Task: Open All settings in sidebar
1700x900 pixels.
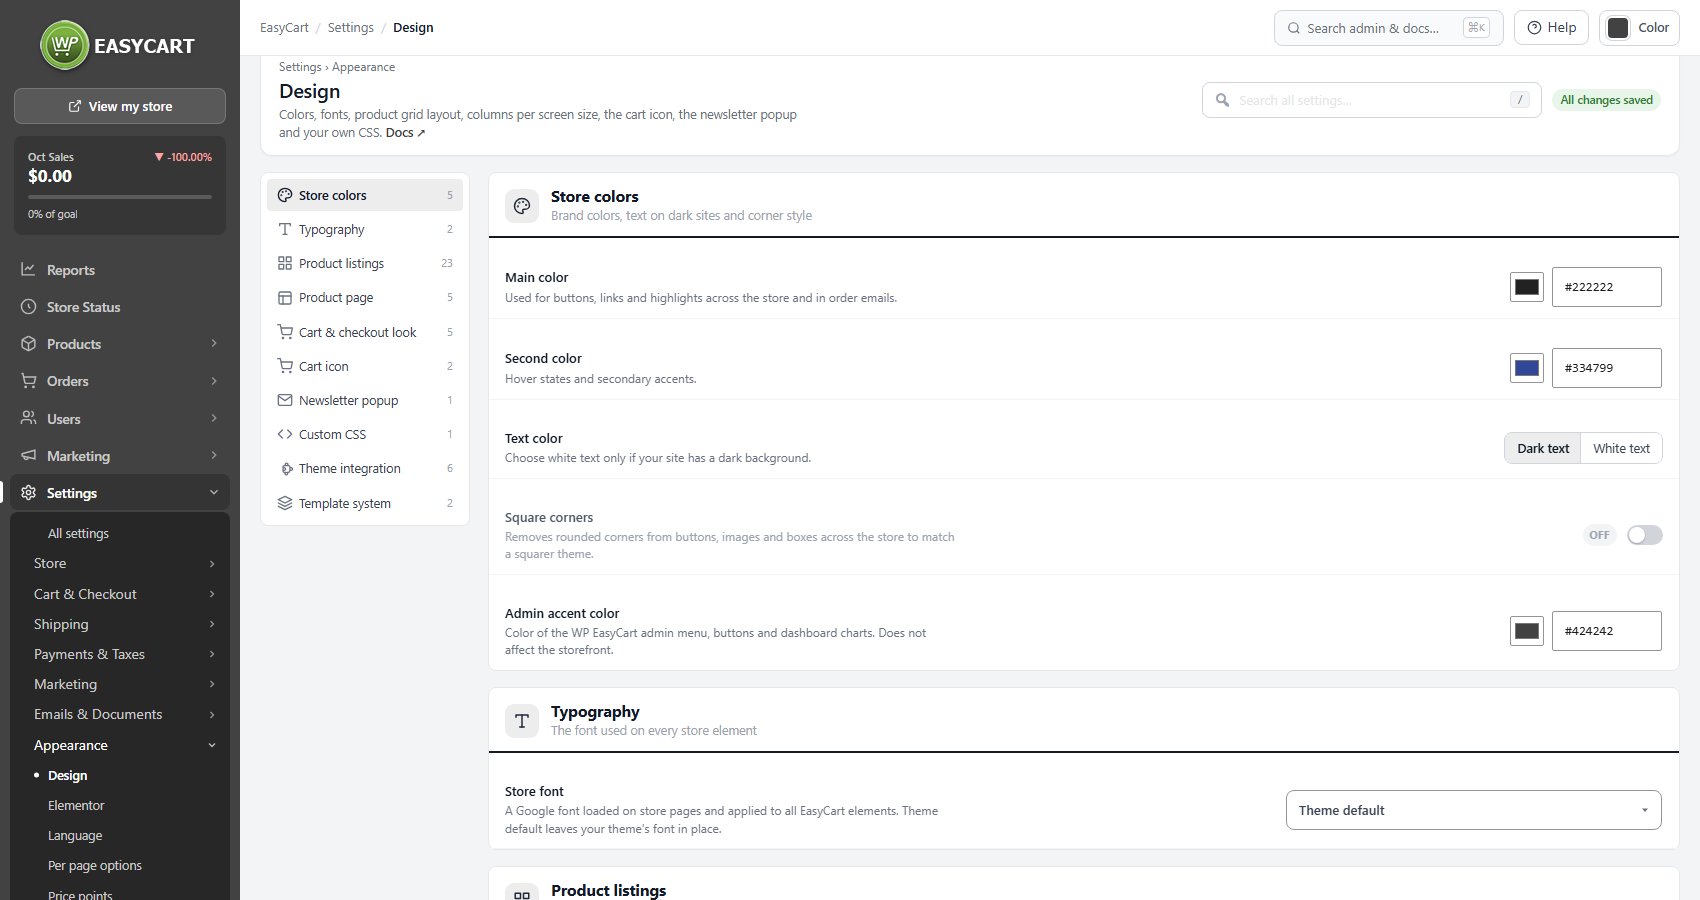Action: pos(78,533)
